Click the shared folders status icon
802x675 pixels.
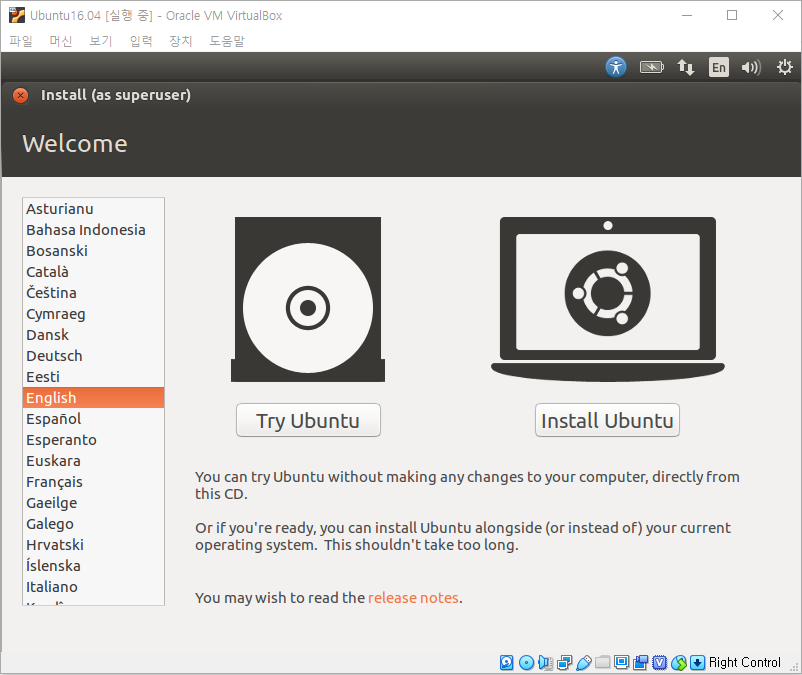coord(603,662)
